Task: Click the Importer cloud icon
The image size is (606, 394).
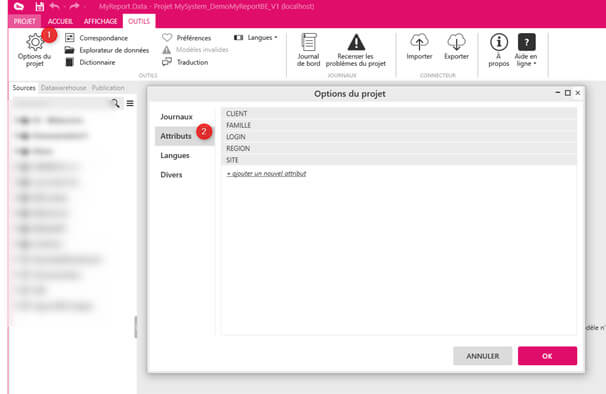Action: coord(419,42)
